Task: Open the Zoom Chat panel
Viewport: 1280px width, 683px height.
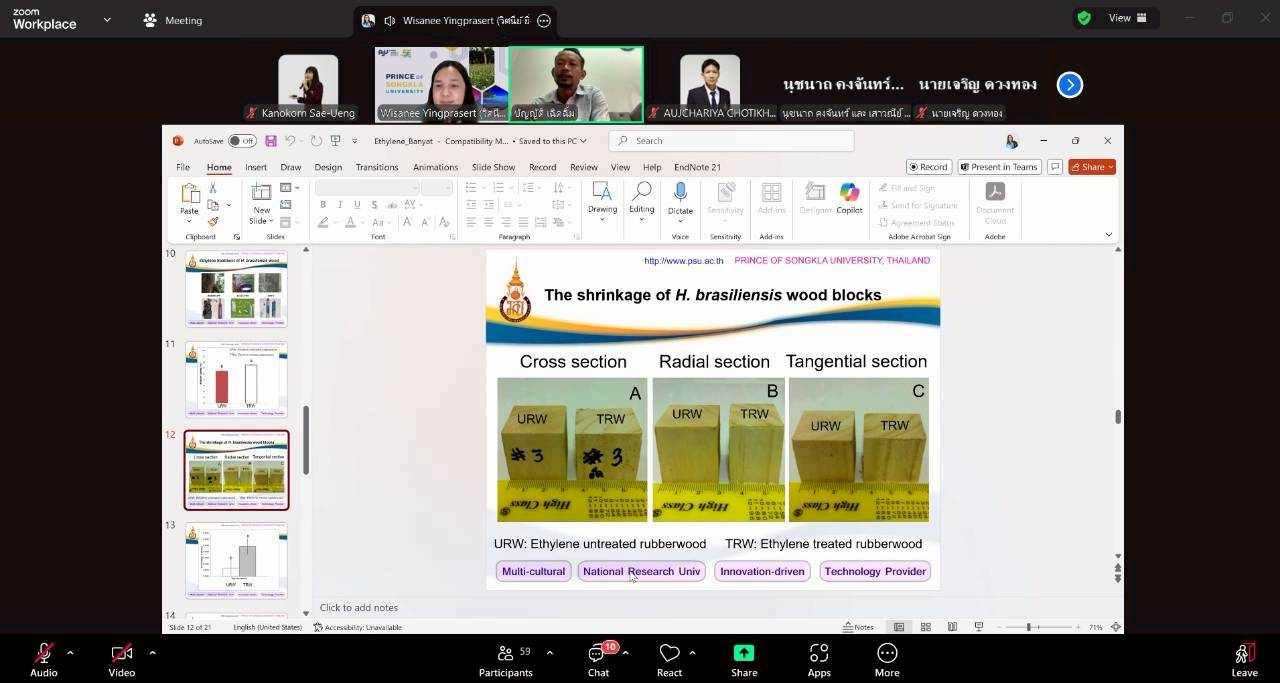Action: tap(598, 653)
